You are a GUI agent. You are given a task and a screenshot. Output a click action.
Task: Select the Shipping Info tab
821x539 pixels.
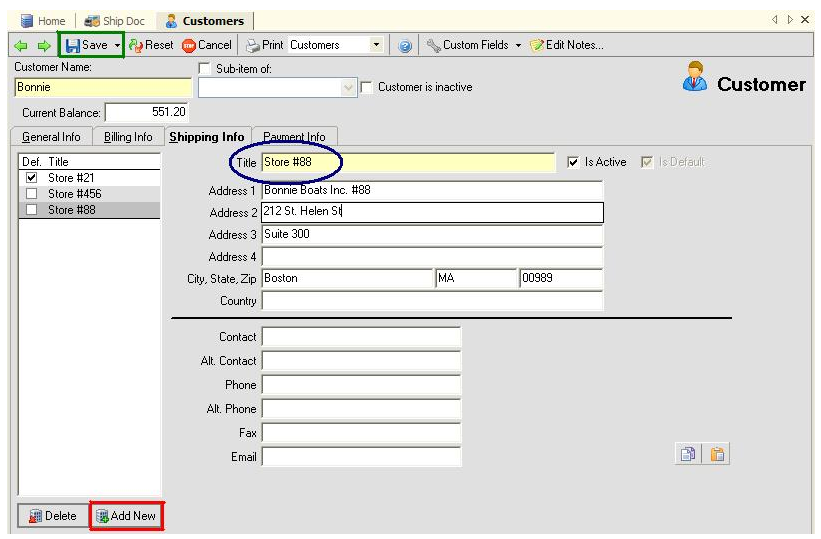coord(207,137)
